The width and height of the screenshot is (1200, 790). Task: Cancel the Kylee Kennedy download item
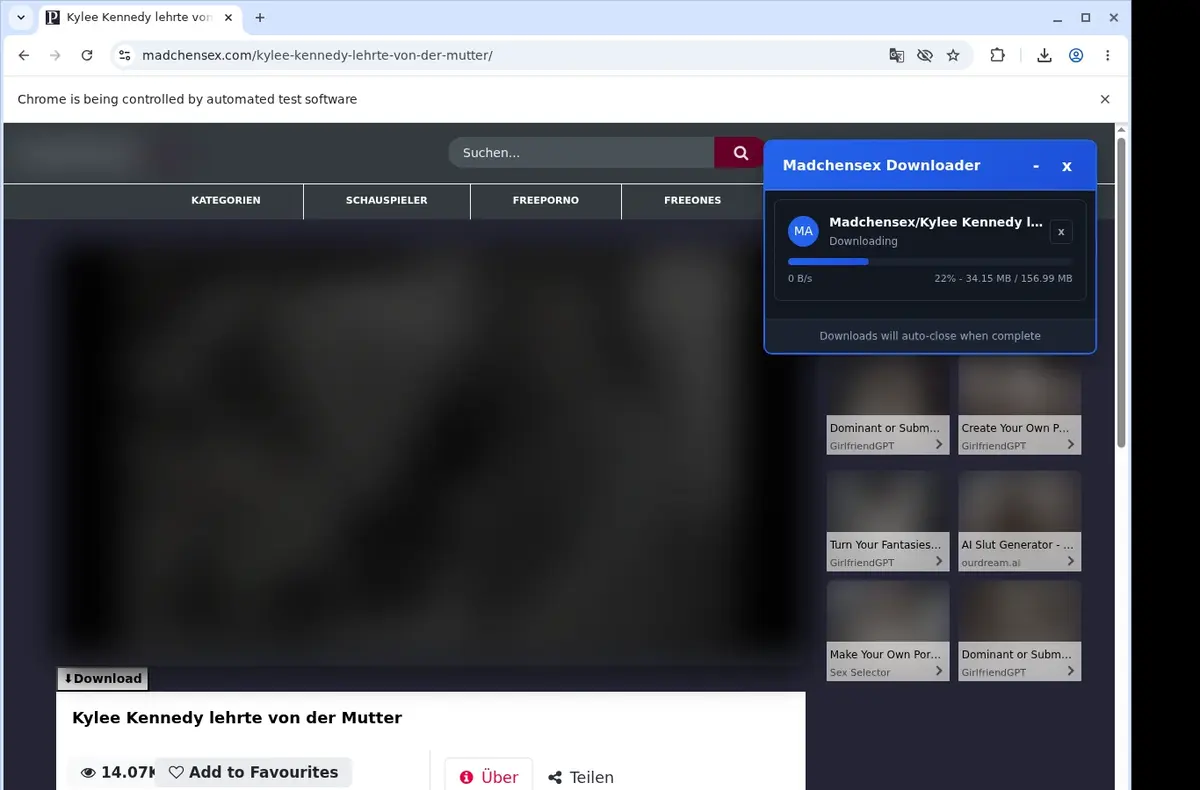click(x=1061, y=232)
